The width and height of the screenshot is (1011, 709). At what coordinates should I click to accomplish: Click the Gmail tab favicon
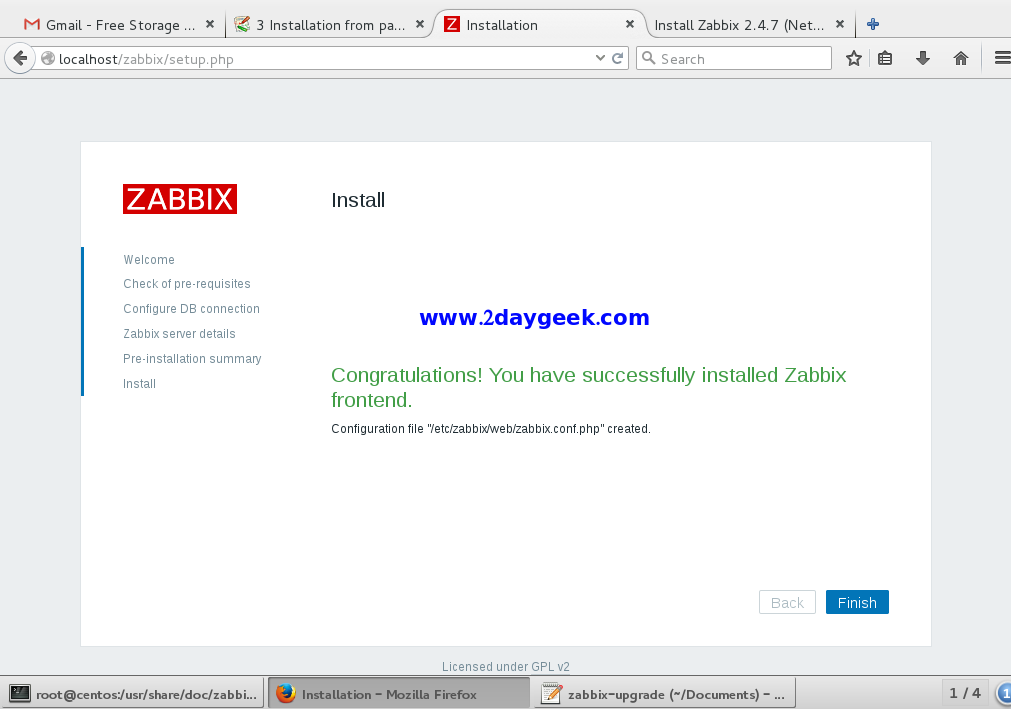[x=32, y=24]
